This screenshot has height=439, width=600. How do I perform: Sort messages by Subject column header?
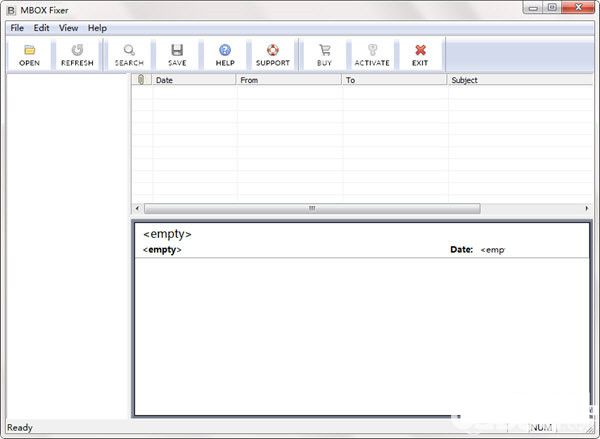520,80
